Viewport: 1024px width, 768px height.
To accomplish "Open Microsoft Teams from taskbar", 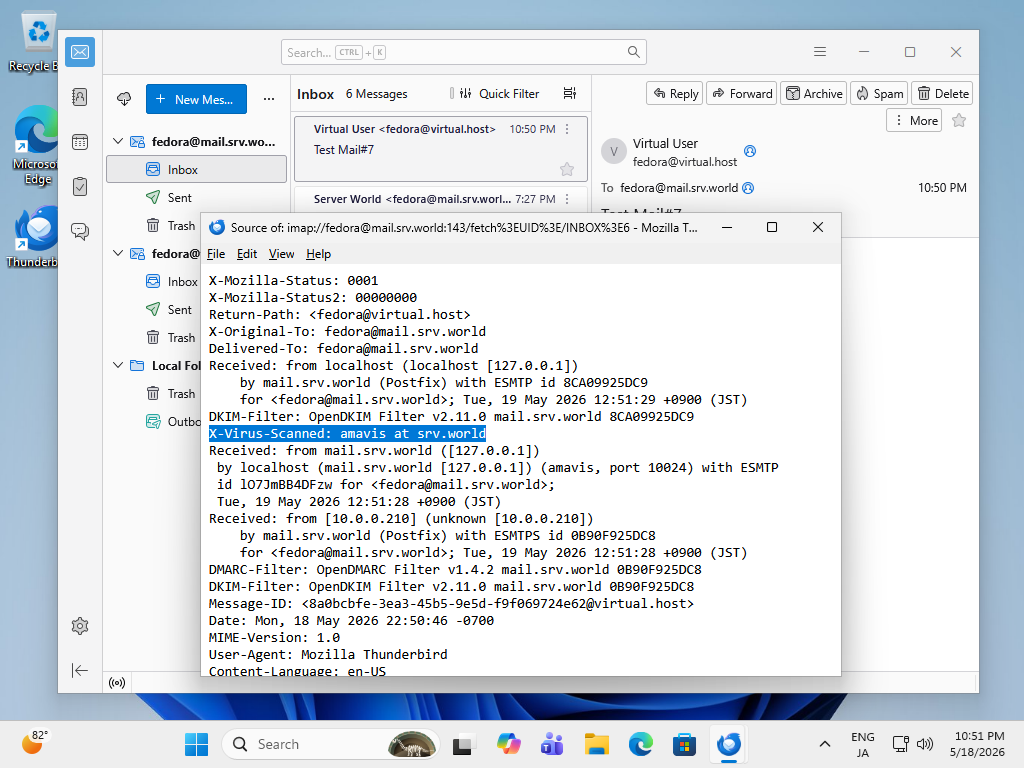I will coord(552,744).
